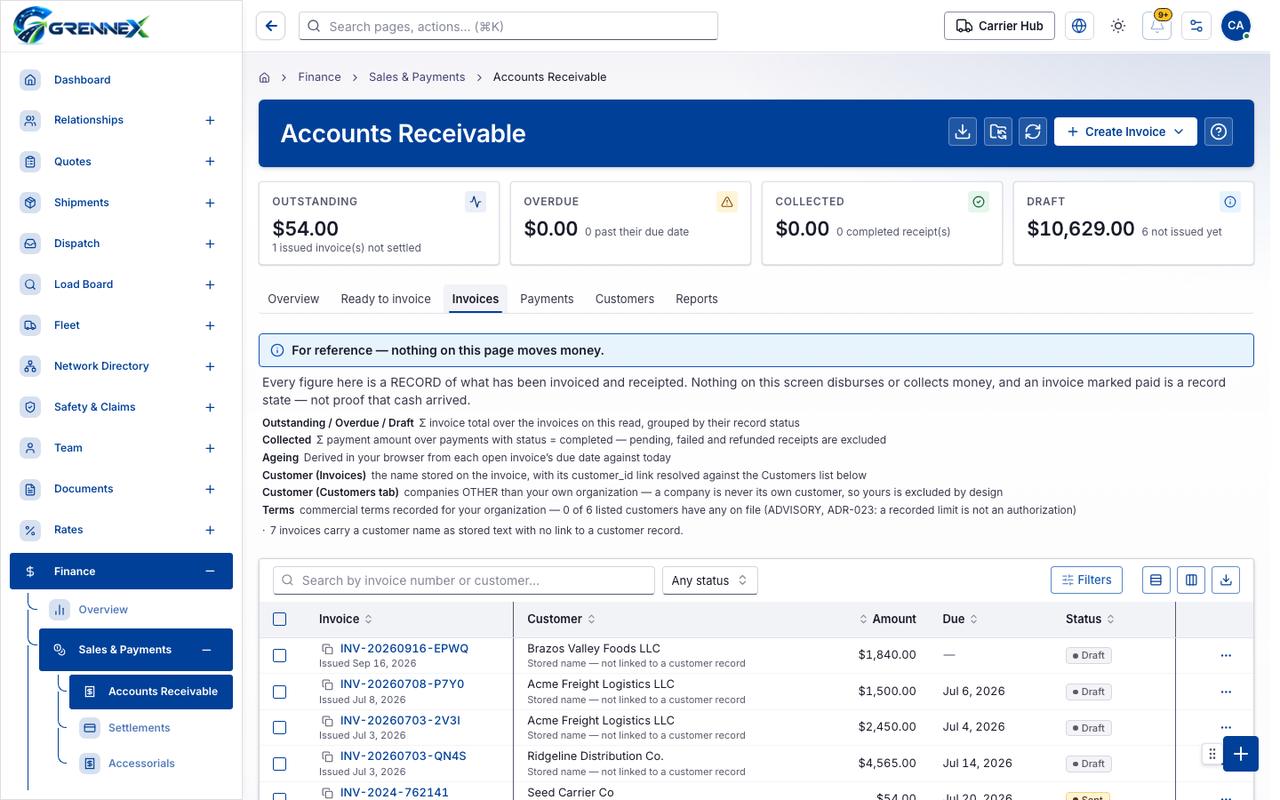Select all invoices with the header checkbox
Viewport: 1280px width, 800px height.
[x=279, y=619]
